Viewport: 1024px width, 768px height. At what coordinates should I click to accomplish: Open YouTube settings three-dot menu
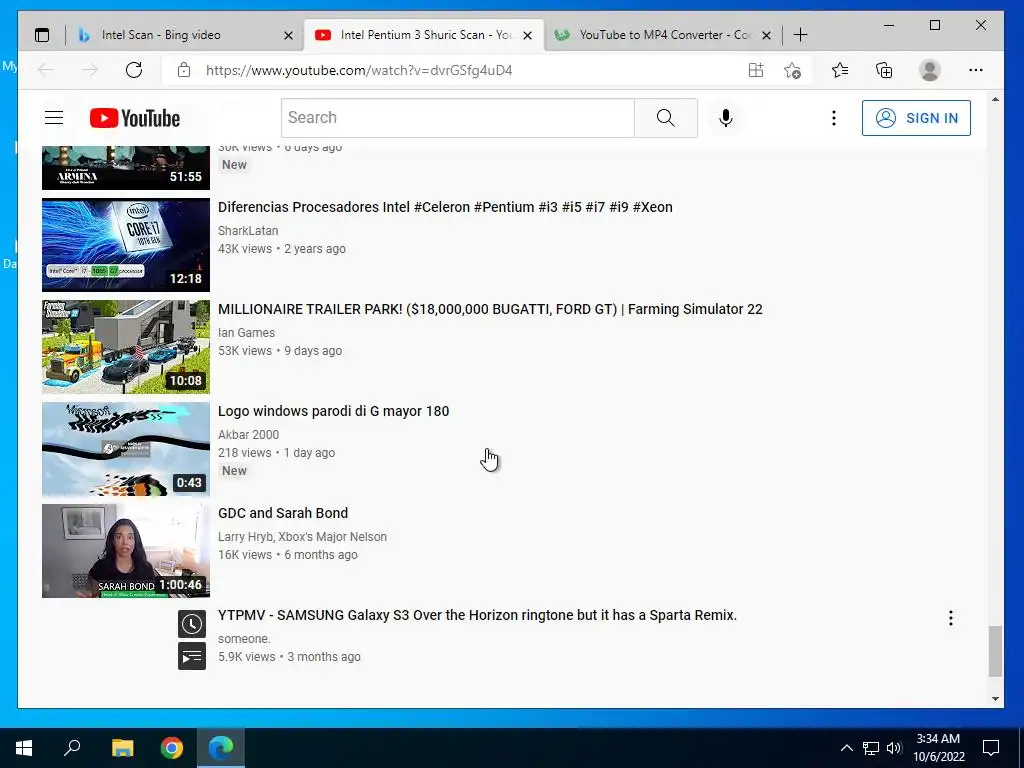pyautogui.click(x=833, y=118)
